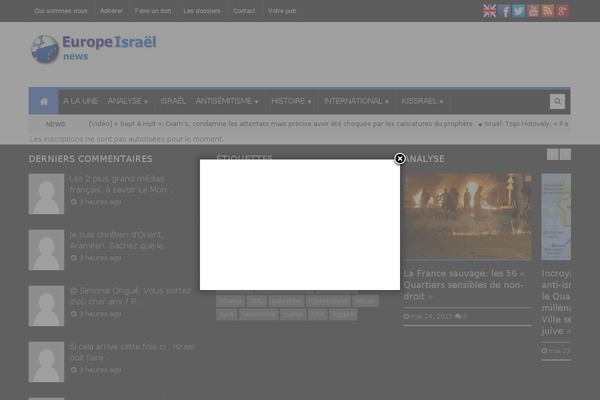Expand the ANALYSE dropdown menu

127,101
